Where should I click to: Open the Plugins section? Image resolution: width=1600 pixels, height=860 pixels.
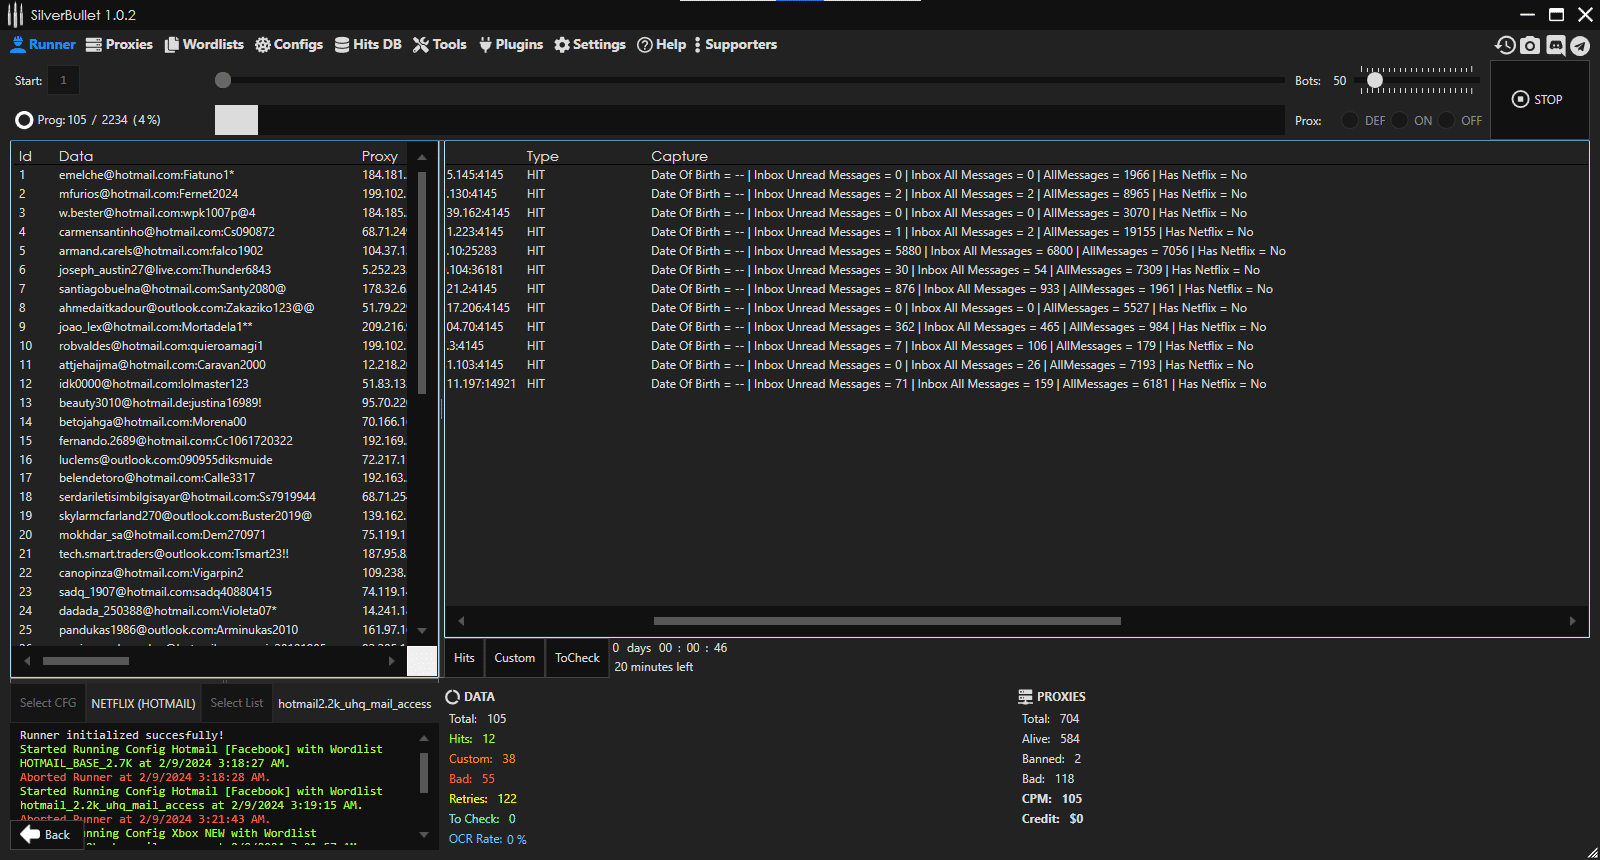(x=511, y=45)
